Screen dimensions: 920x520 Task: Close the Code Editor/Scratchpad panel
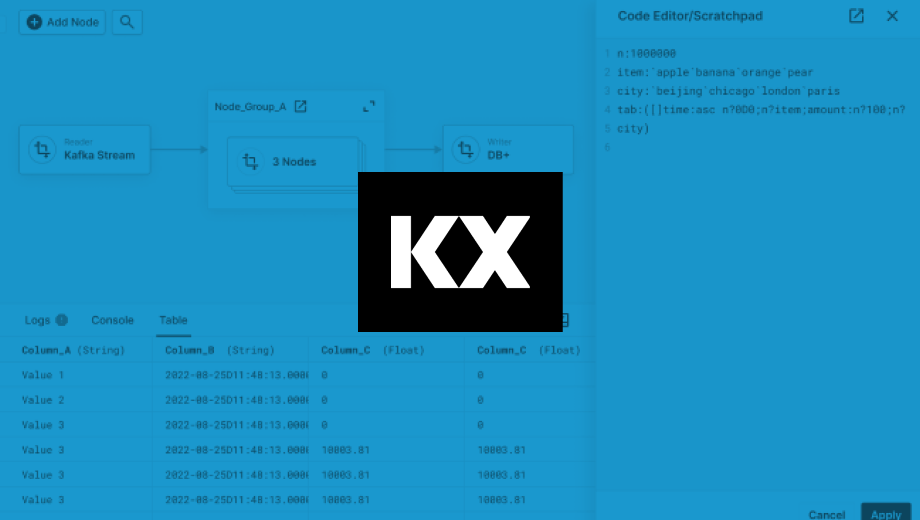[892, 16]
